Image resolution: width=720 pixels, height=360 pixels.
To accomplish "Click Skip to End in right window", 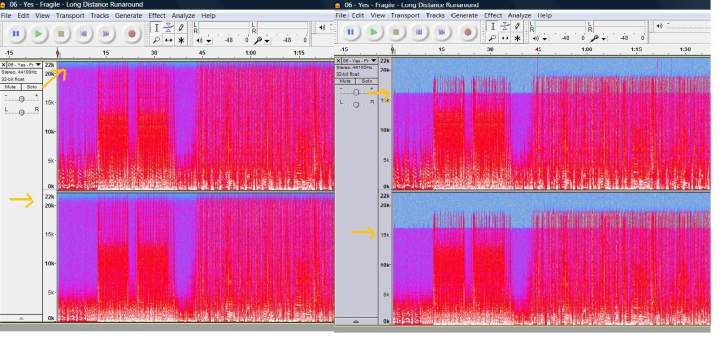I will point(442,32).
